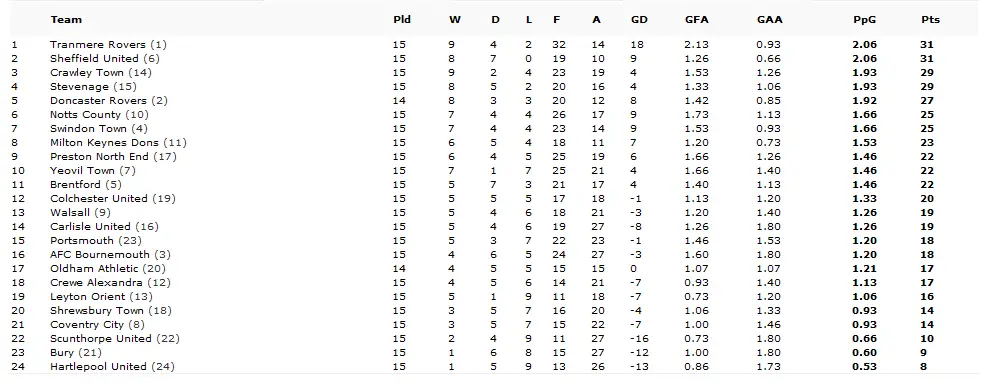The height and width of the screenshot is (382, 984).
Task: Click the PpG column header
Action: (864, 19)
